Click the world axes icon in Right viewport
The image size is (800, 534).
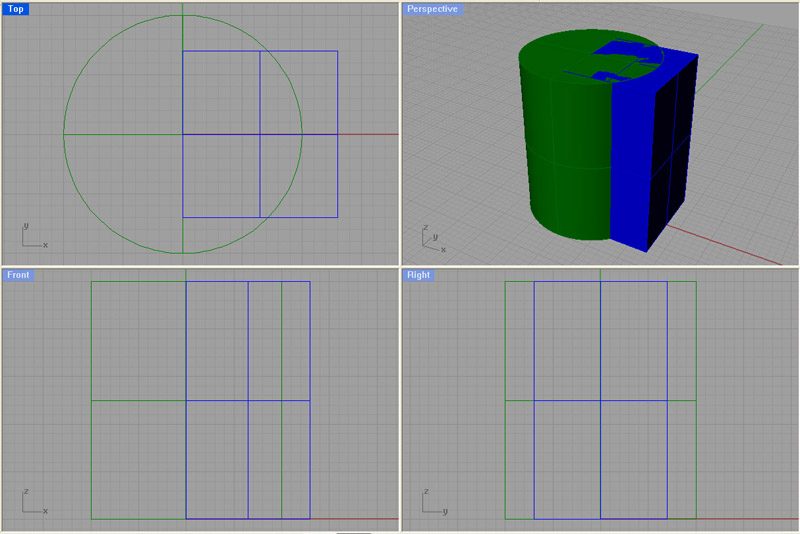pos(435,502)
